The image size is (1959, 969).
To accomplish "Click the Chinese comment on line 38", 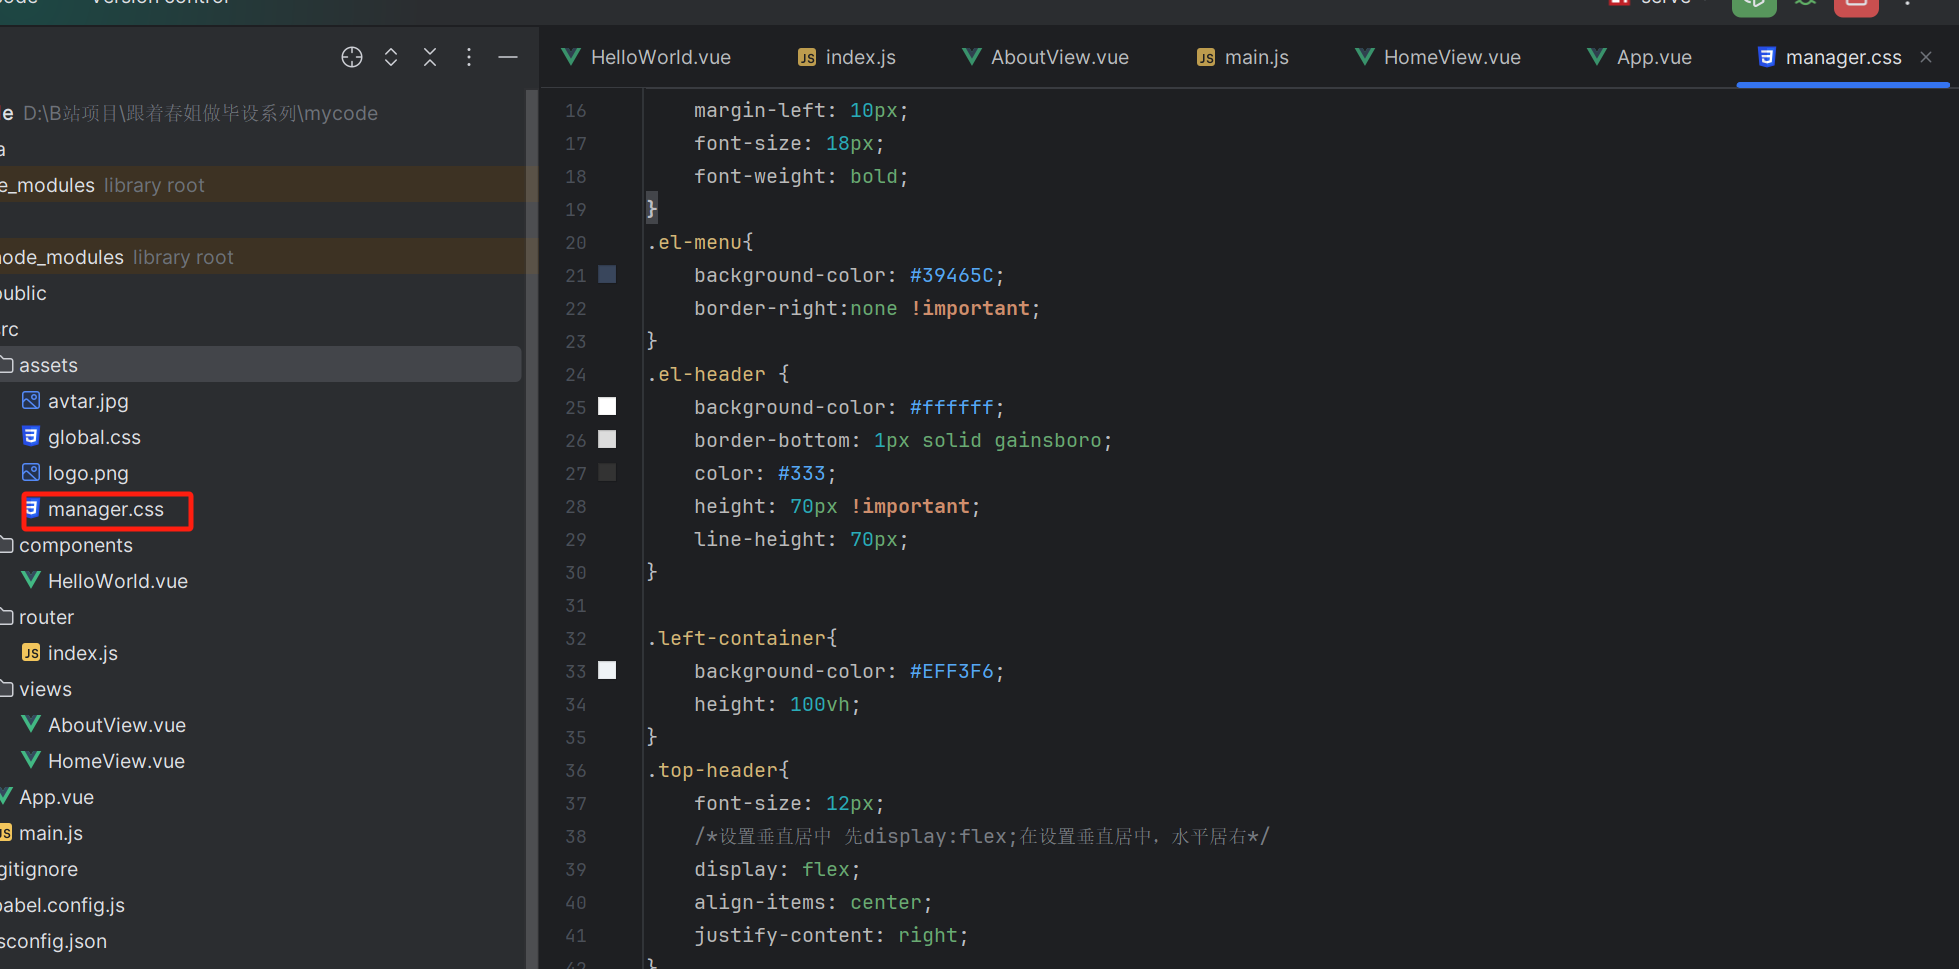I will [x=982, y=836].
